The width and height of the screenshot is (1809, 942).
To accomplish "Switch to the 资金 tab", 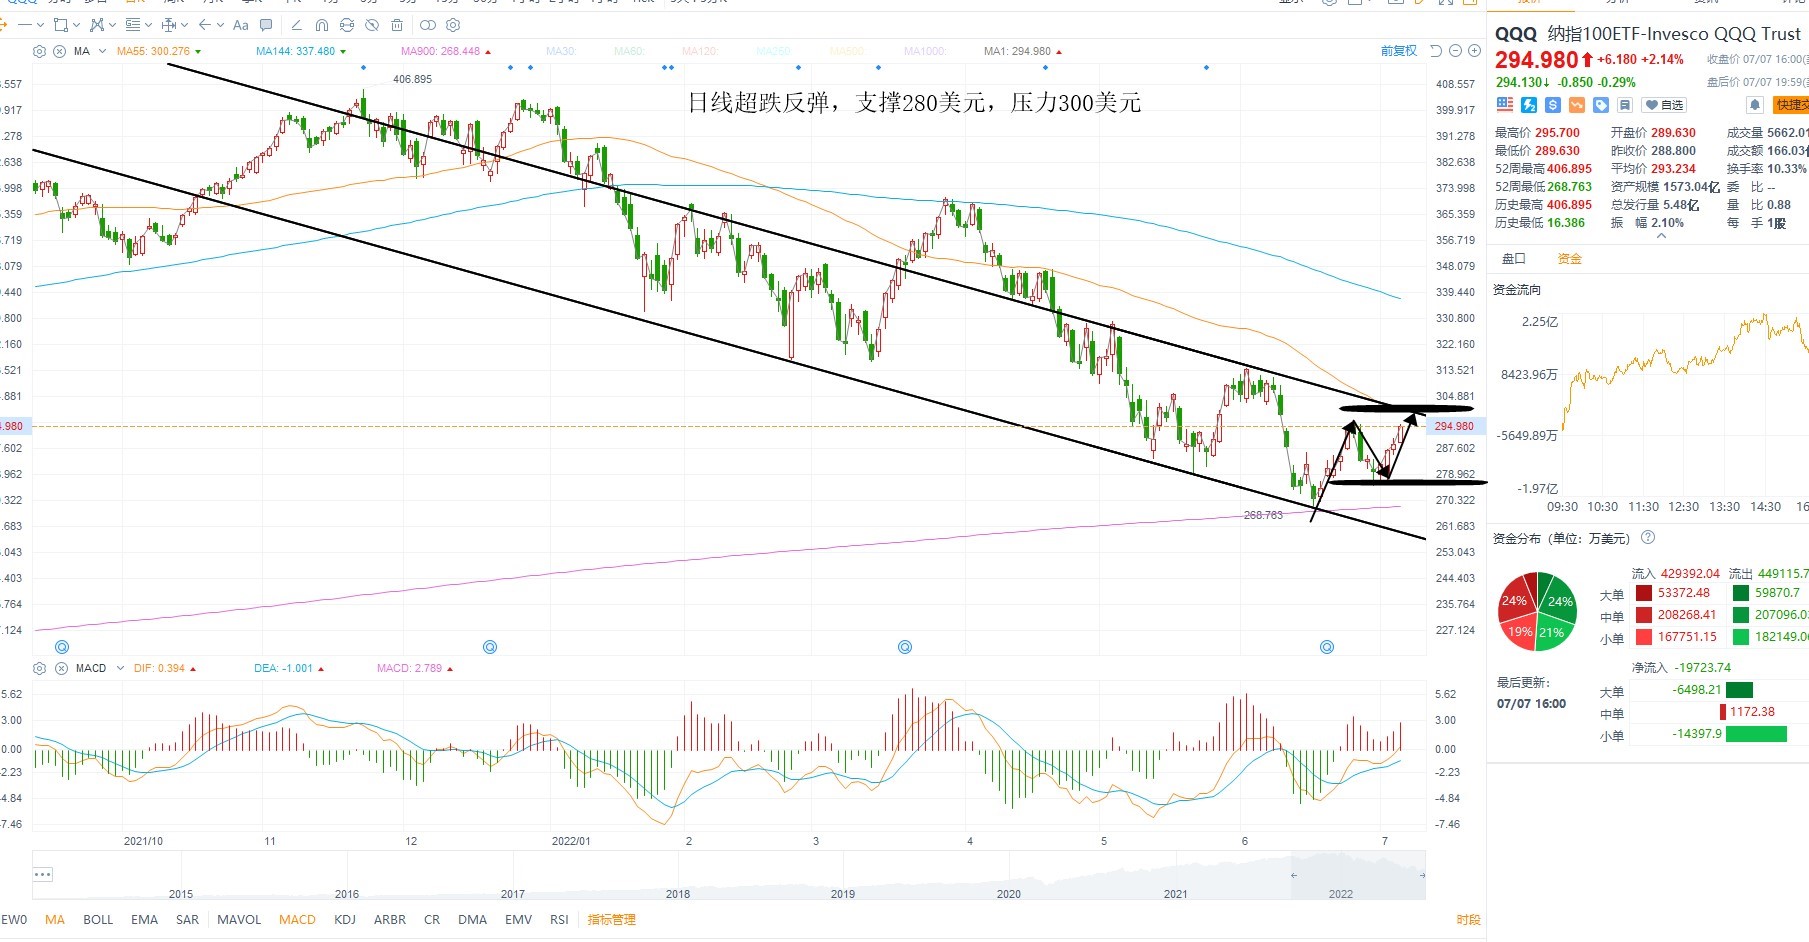I will (x=1570, y=259).
